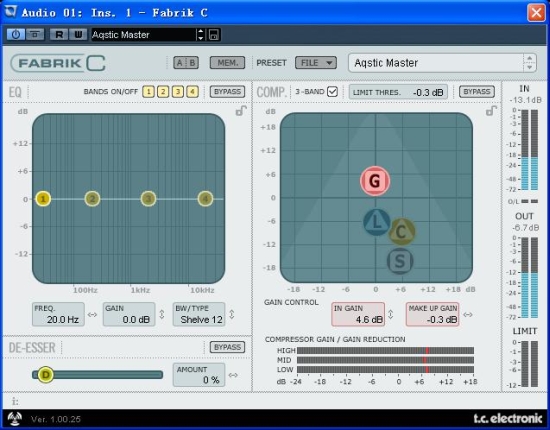Enable Read automation (R) button
The width and height of the screenshot is (550, 430).
[x=59, y=34]
